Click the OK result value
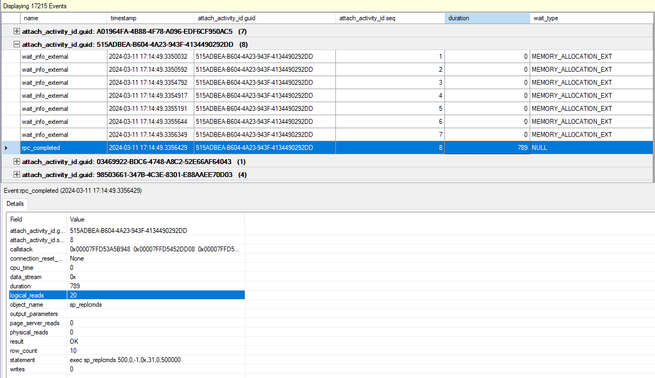Viewport: 655px width, 378px height. (x=74, y=341)
